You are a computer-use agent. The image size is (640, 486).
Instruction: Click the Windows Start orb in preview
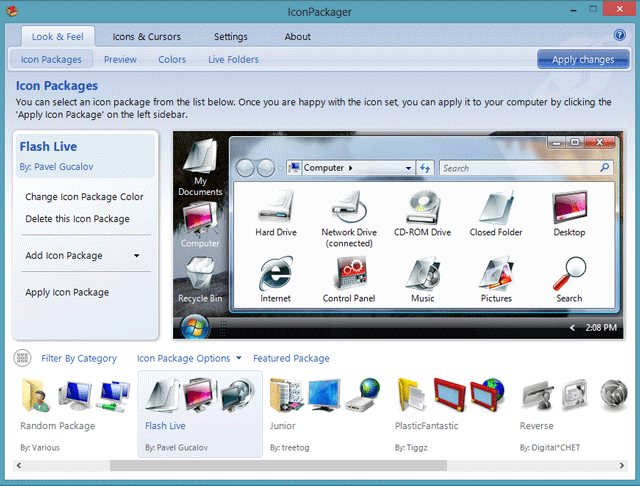195,326
